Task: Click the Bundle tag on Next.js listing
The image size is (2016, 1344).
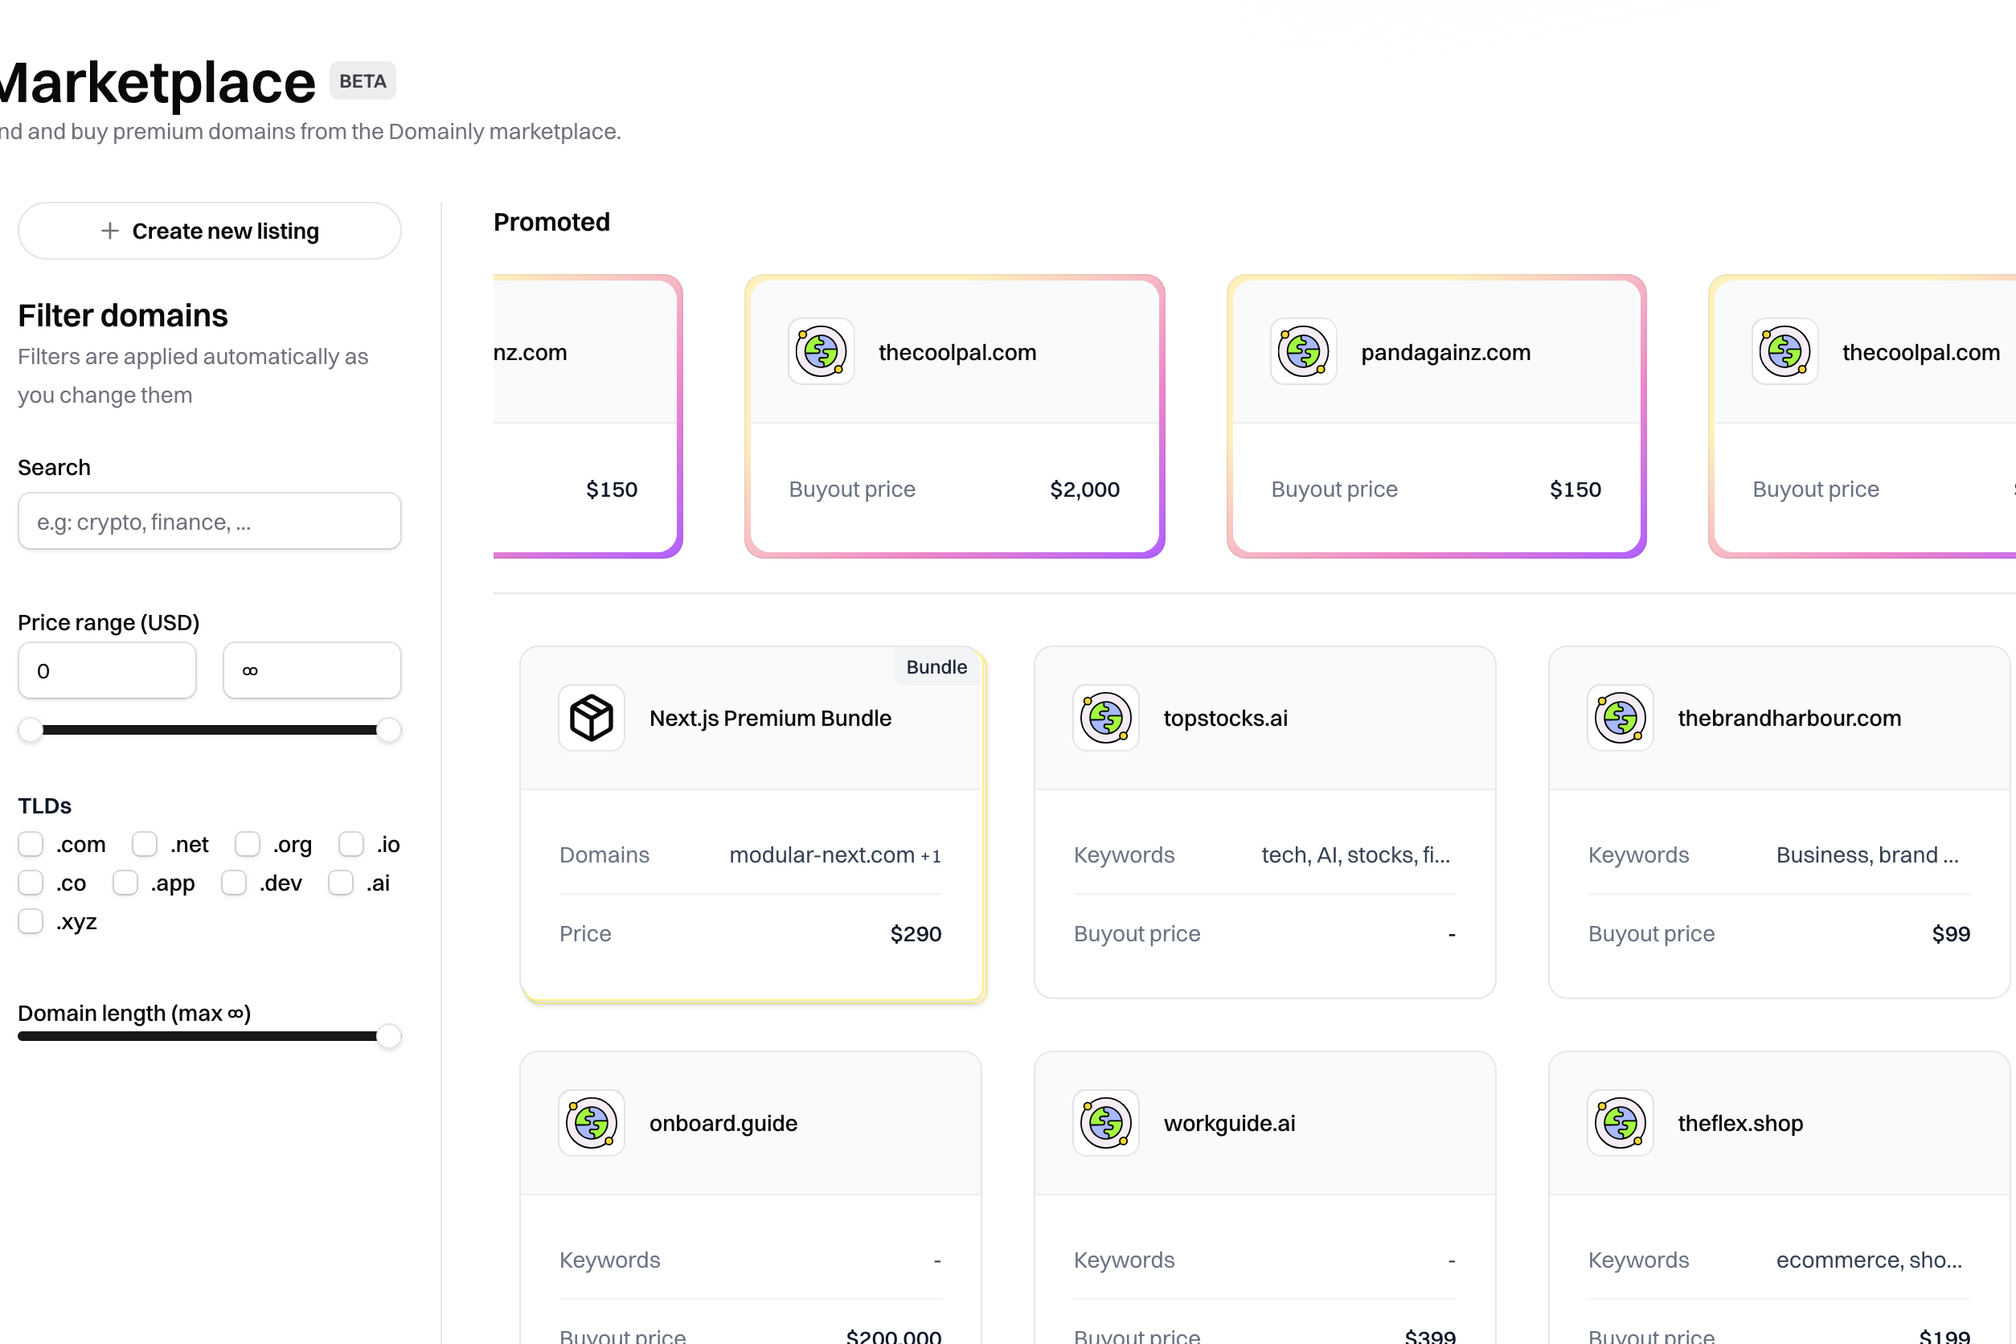Action: coord(936,667)
